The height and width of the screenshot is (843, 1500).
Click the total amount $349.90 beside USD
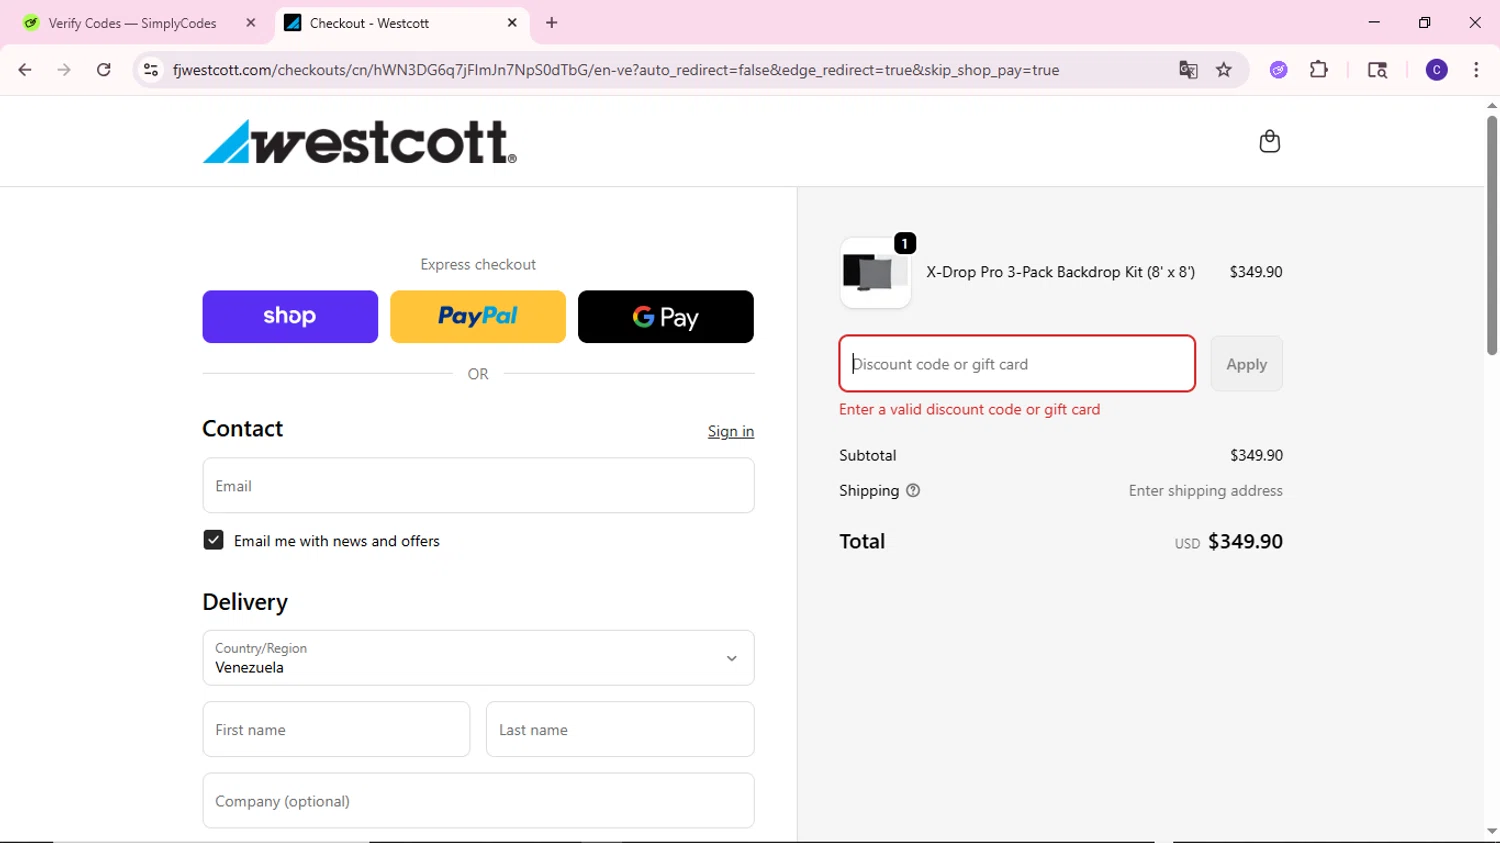pyautogui.click(x=1245, y=541)
